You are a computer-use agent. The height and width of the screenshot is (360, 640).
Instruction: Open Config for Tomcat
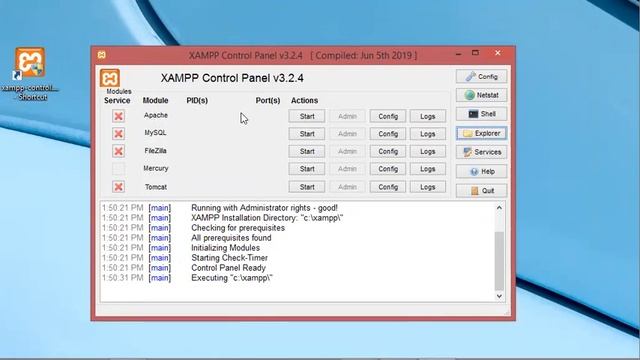coord(388,187)
